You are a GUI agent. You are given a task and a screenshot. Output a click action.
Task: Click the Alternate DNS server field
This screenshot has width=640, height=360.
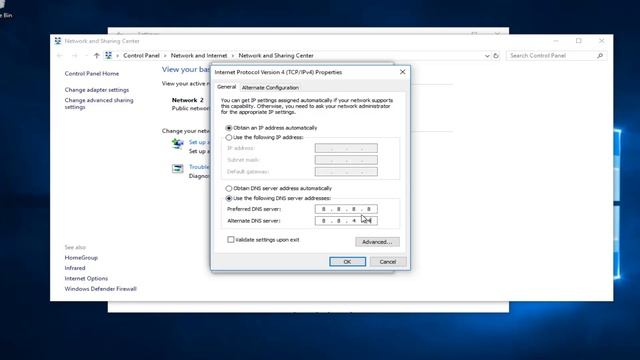click(x=346, y=221)
